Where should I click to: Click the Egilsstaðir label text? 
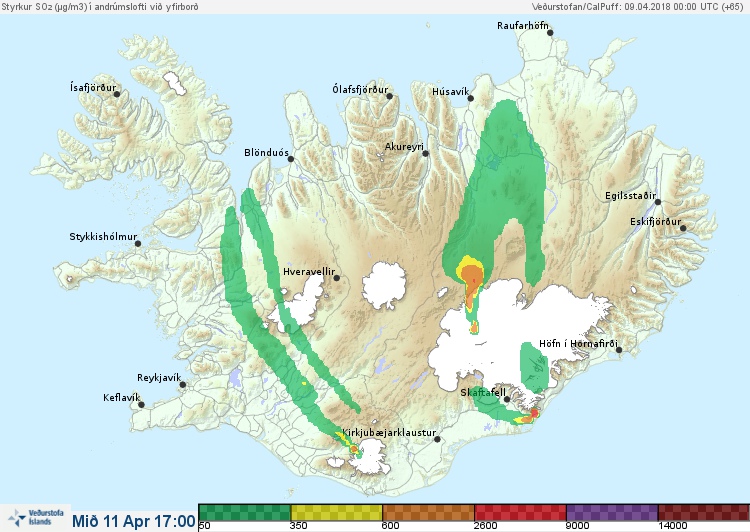pos(630,196)
